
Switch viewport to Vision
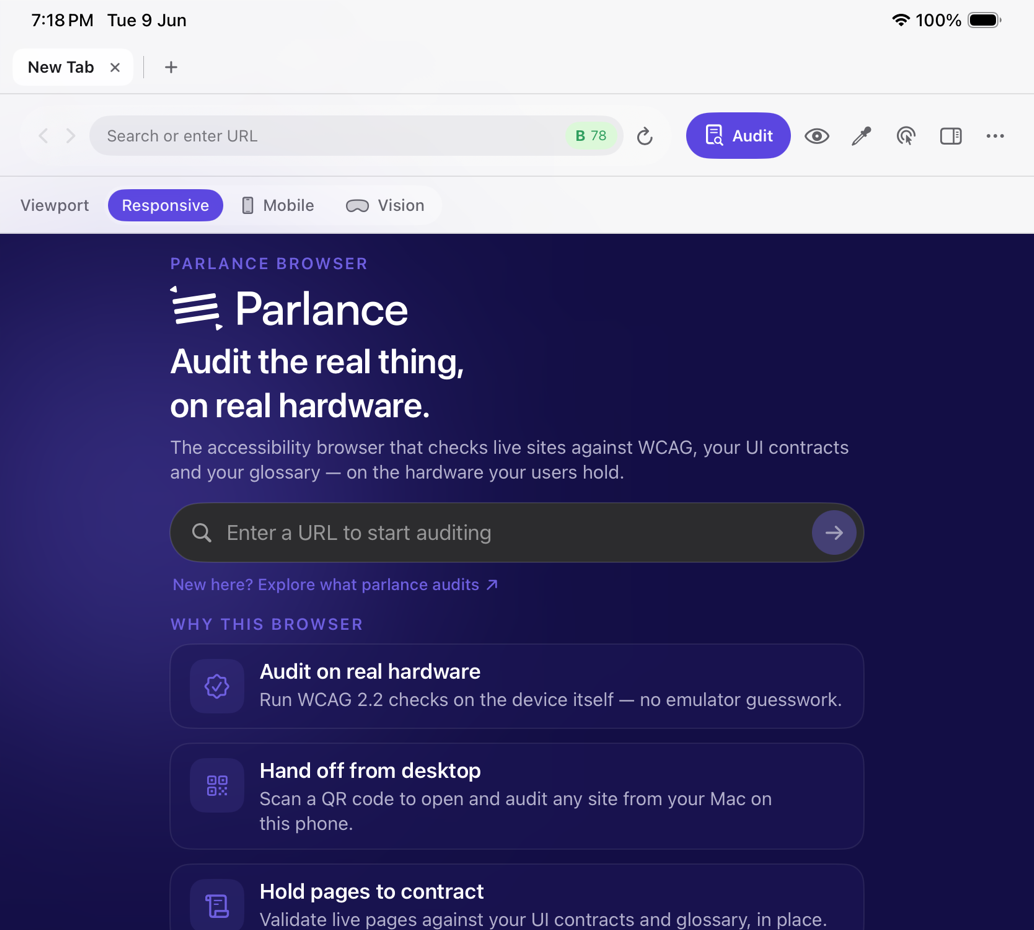pyautogui.click(x=385, y=205)
